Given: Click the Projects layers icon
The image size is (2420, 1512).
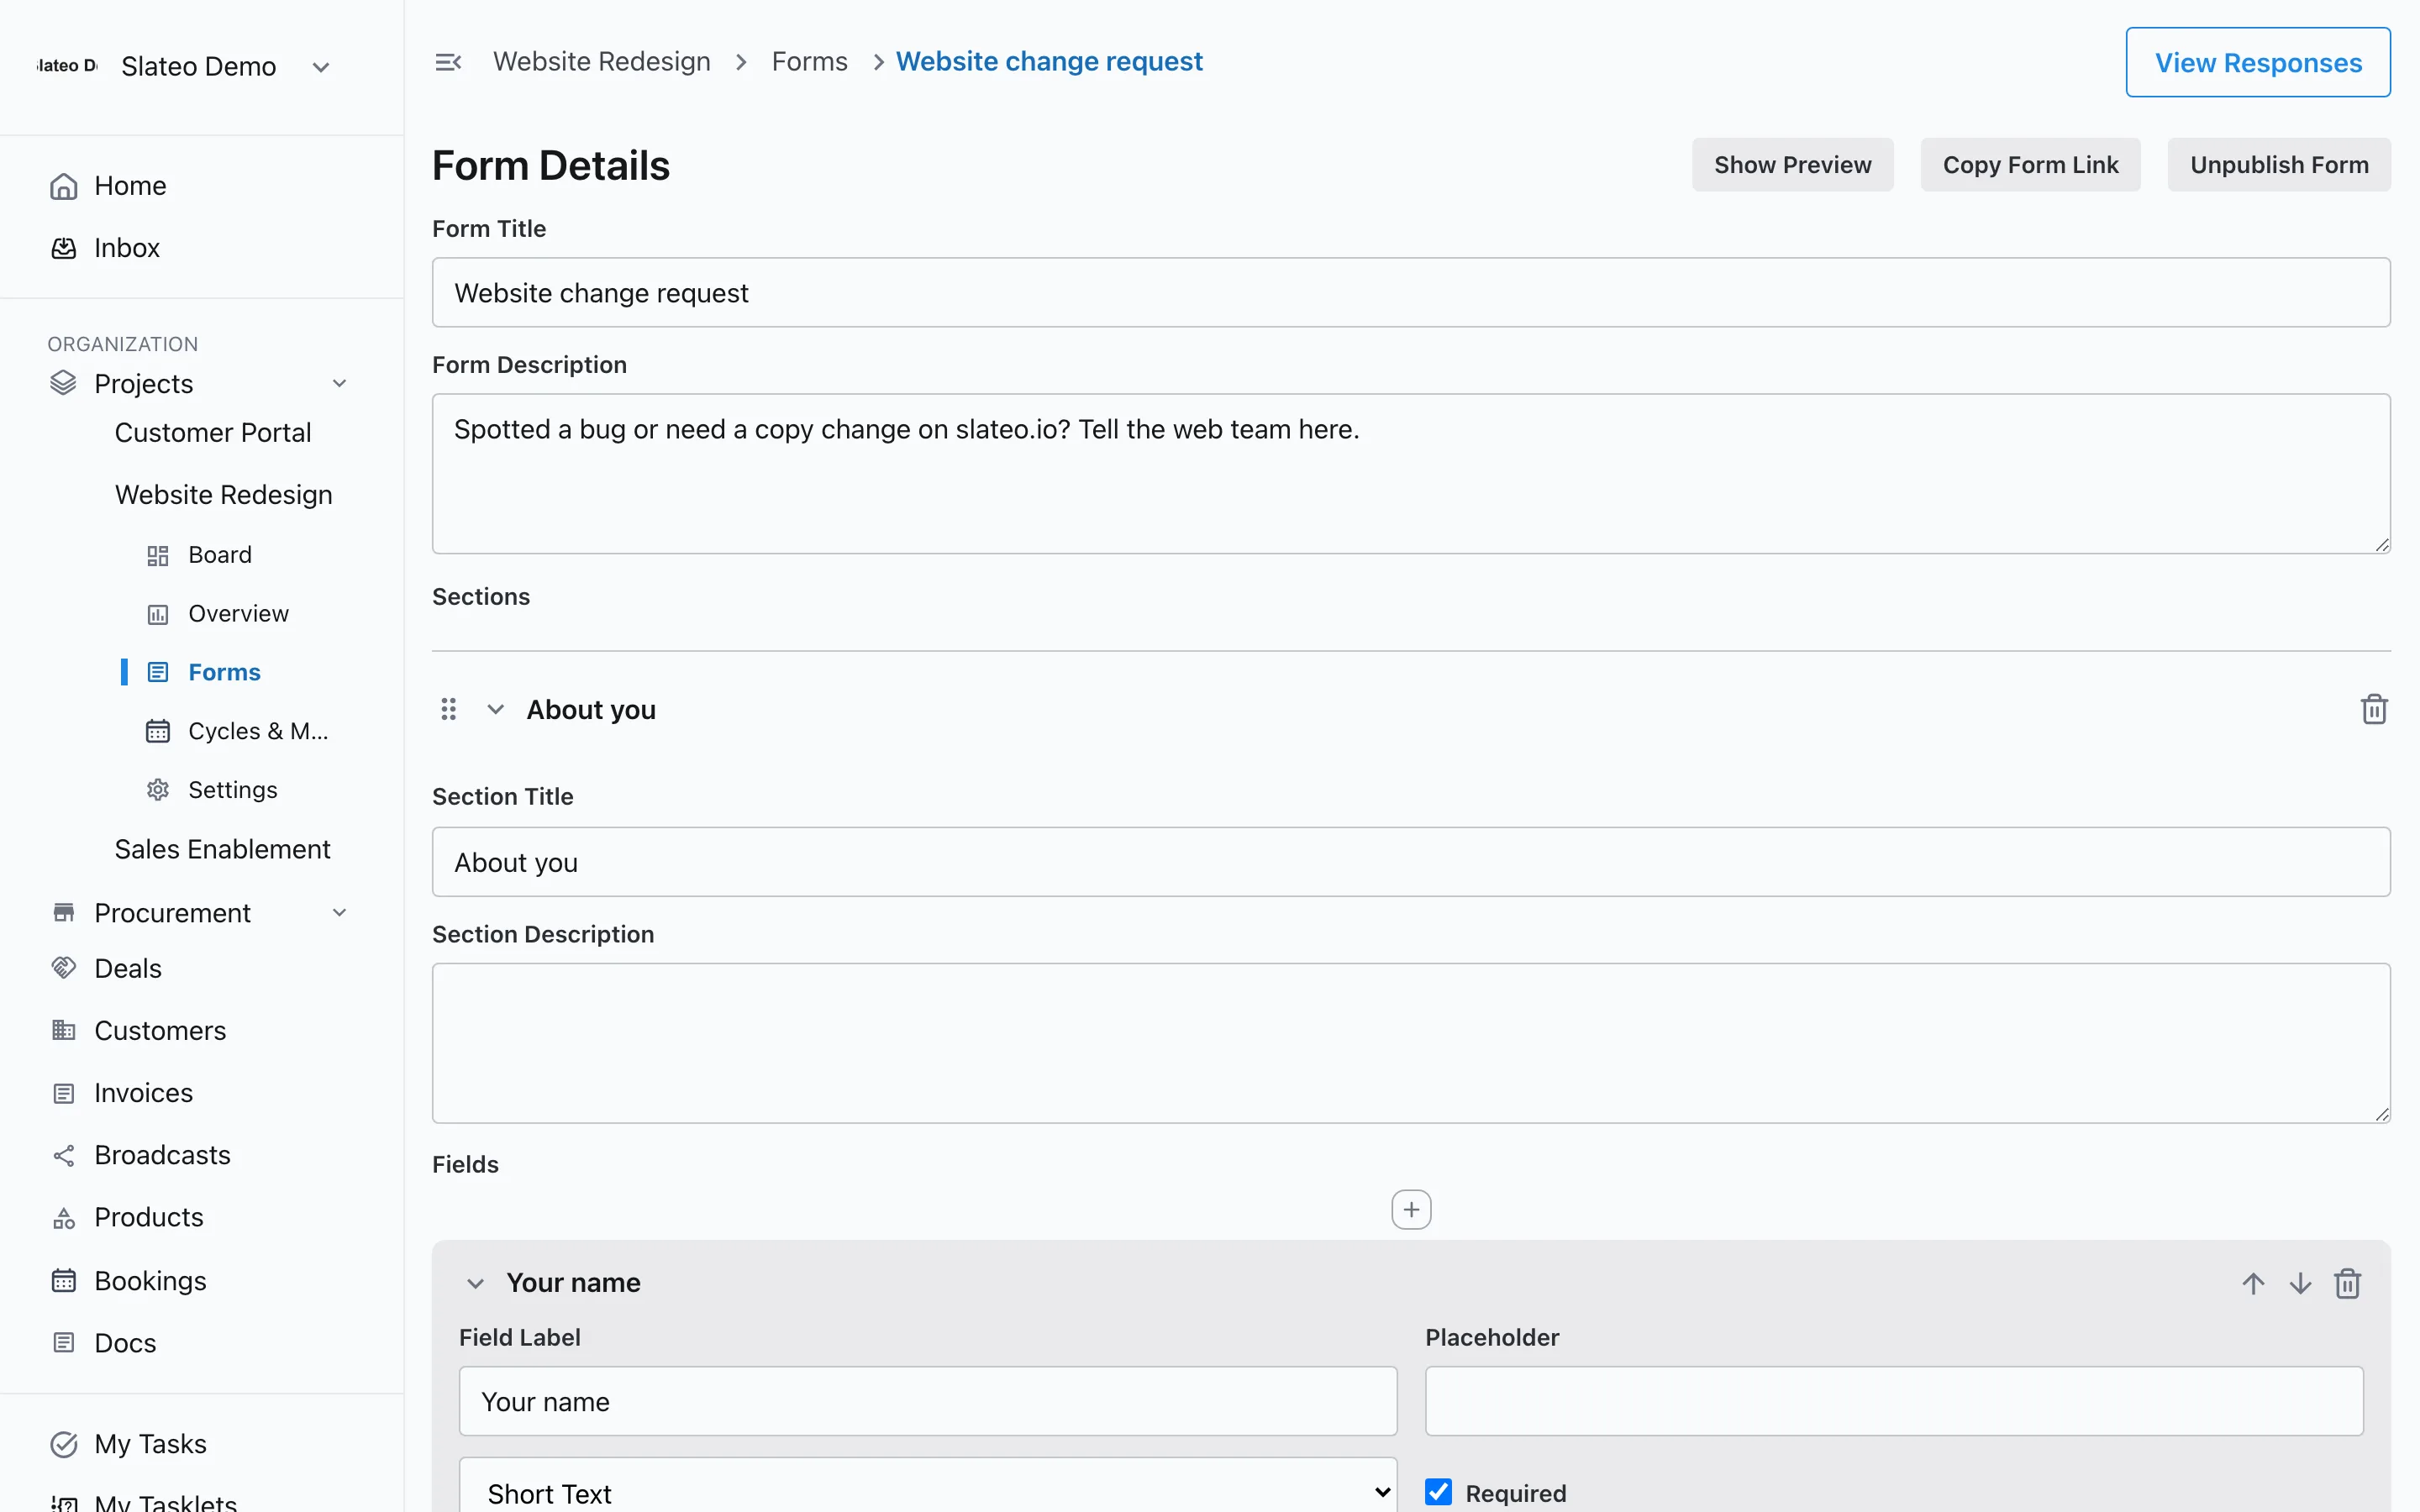Looking at the screenshot, I should tap(63, 383).
